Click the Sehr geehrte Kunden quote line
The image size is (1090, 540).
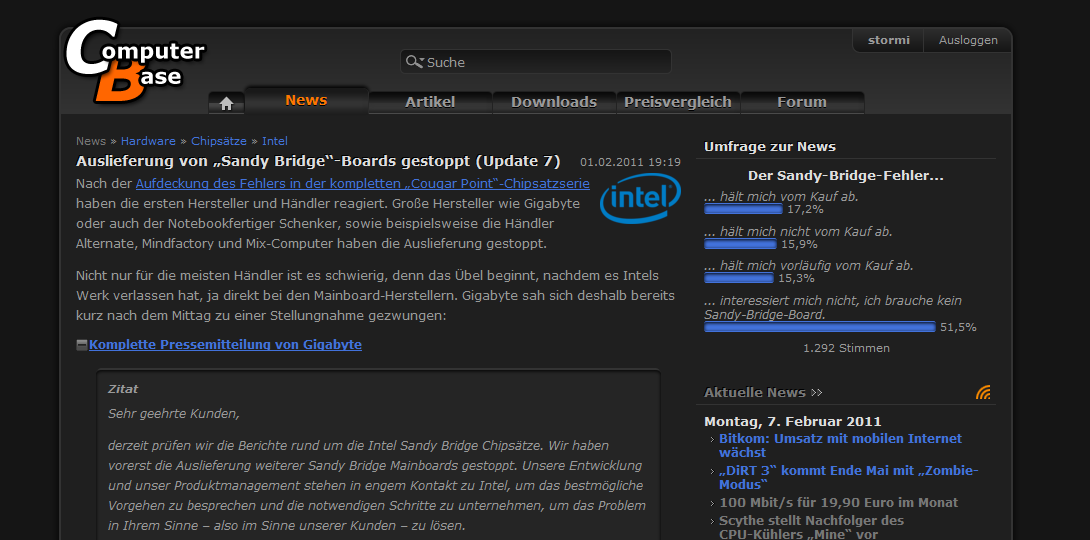174,414
